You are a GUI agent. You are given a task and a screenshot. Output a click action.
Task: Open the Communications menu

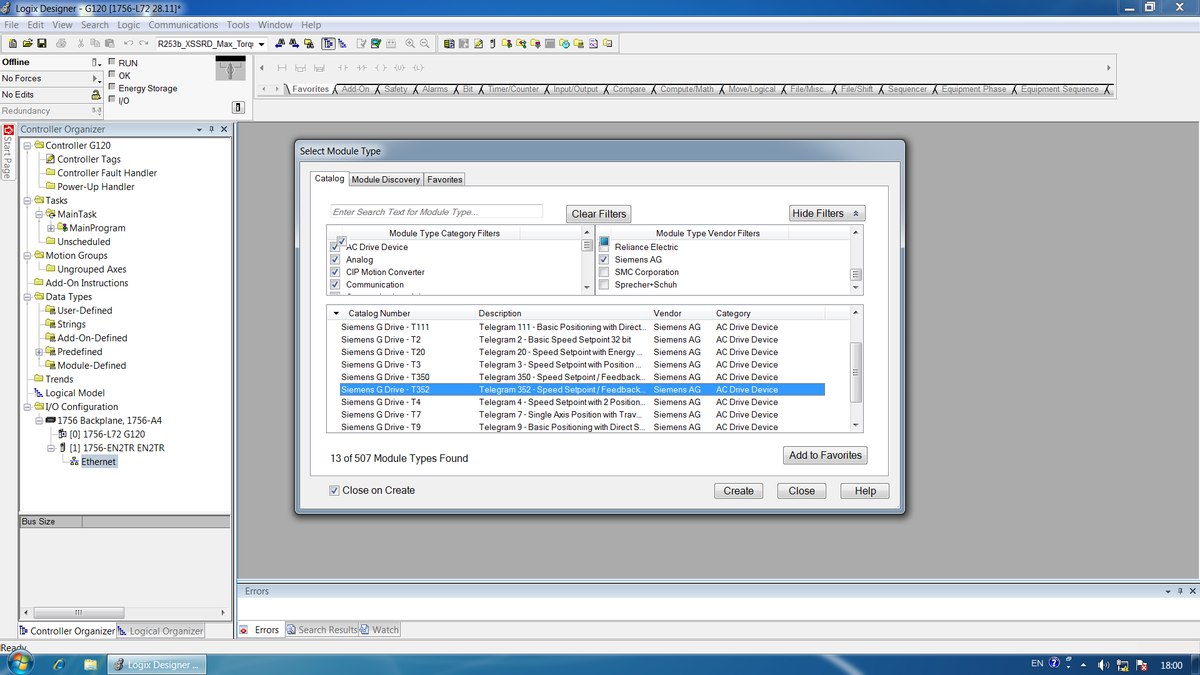(x=183, y=25)
